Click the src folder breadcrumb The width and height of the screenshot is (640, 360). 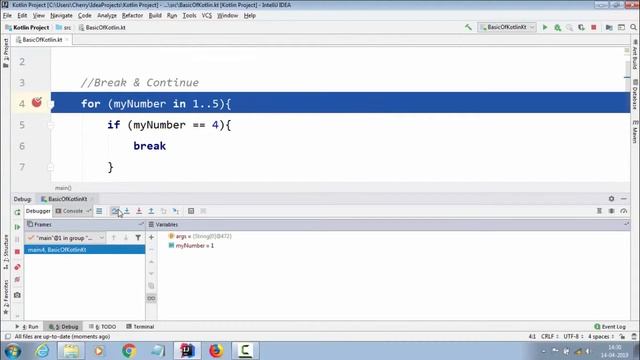[x=64, y=27]
